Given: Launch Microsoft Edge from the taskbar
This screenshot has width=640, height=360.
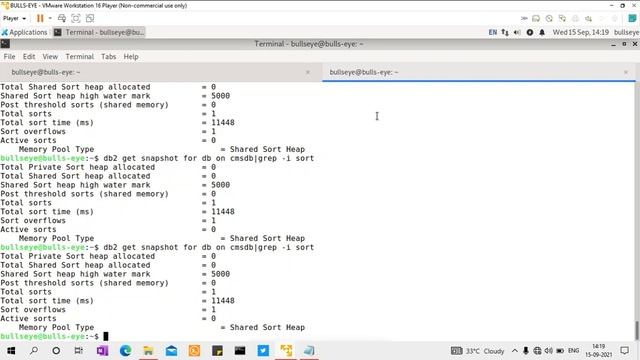Looking at the screenshot, I should (x=125, y=351).
